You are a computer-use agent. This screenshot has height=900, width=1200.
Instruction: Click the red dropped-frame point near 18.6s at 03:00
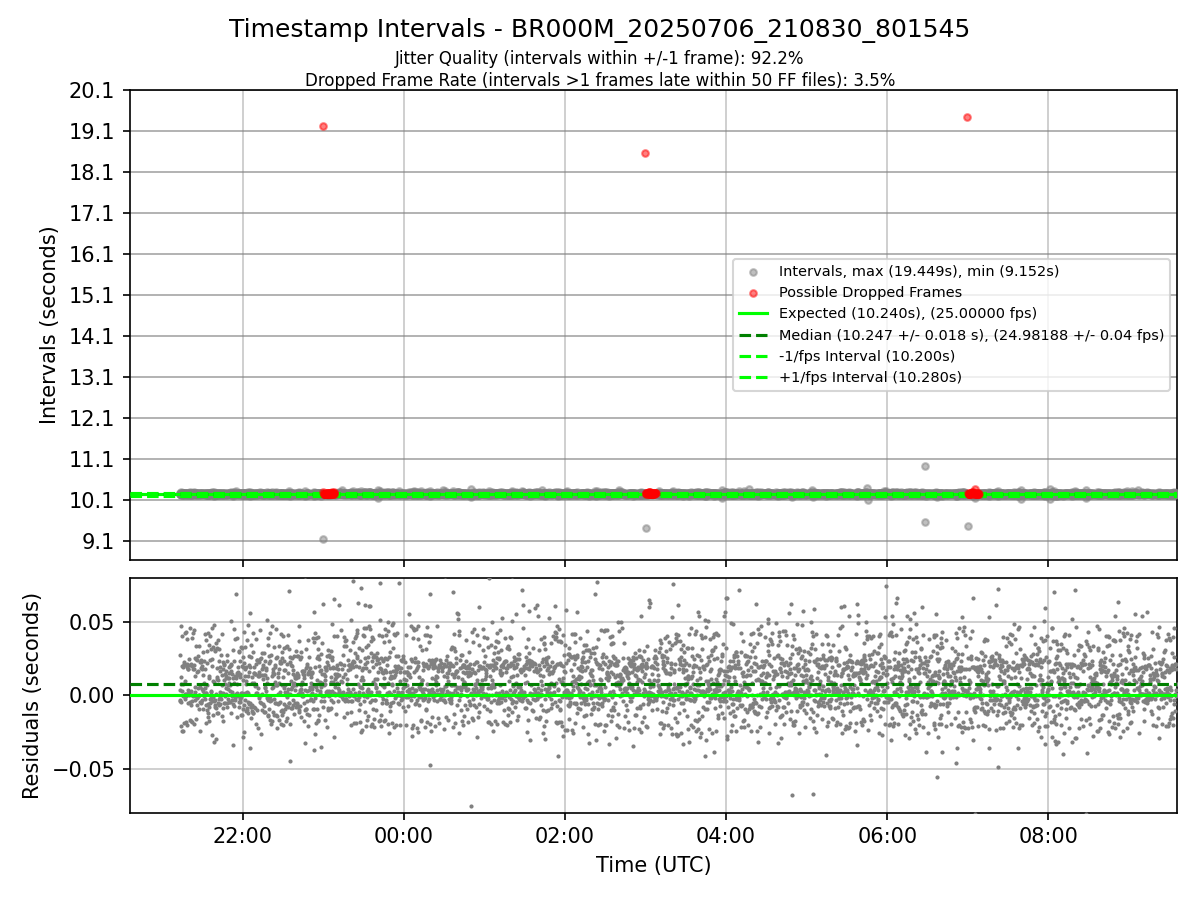[645, 153]
